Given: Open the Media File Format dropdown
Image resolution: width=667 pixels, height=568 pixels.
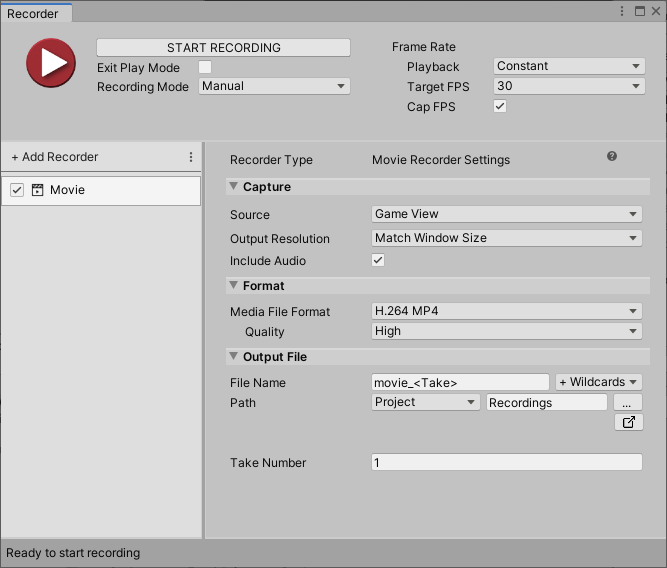Looking at the screenshot, I should click(506, 311).
